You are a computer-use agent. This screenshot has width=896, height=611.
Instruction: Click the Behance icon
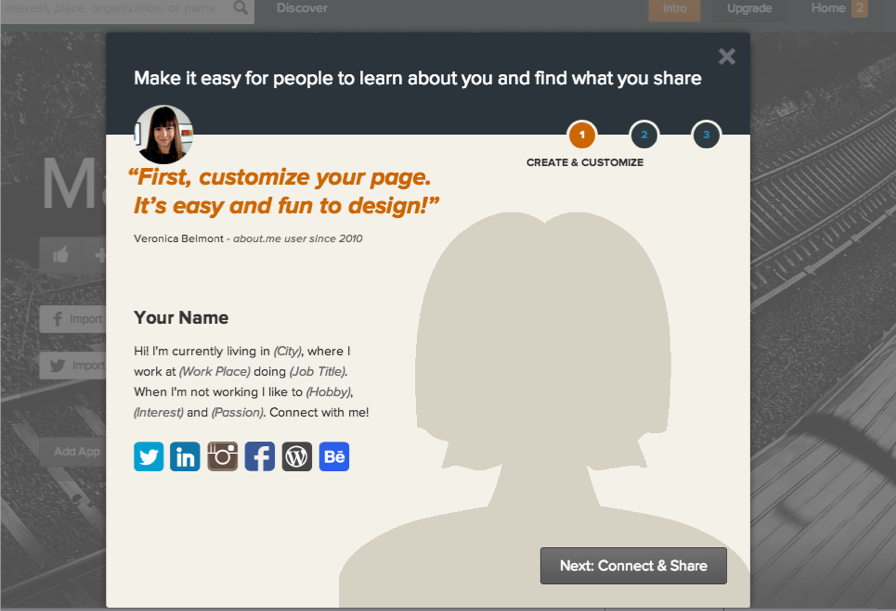(x=334, y=456)
